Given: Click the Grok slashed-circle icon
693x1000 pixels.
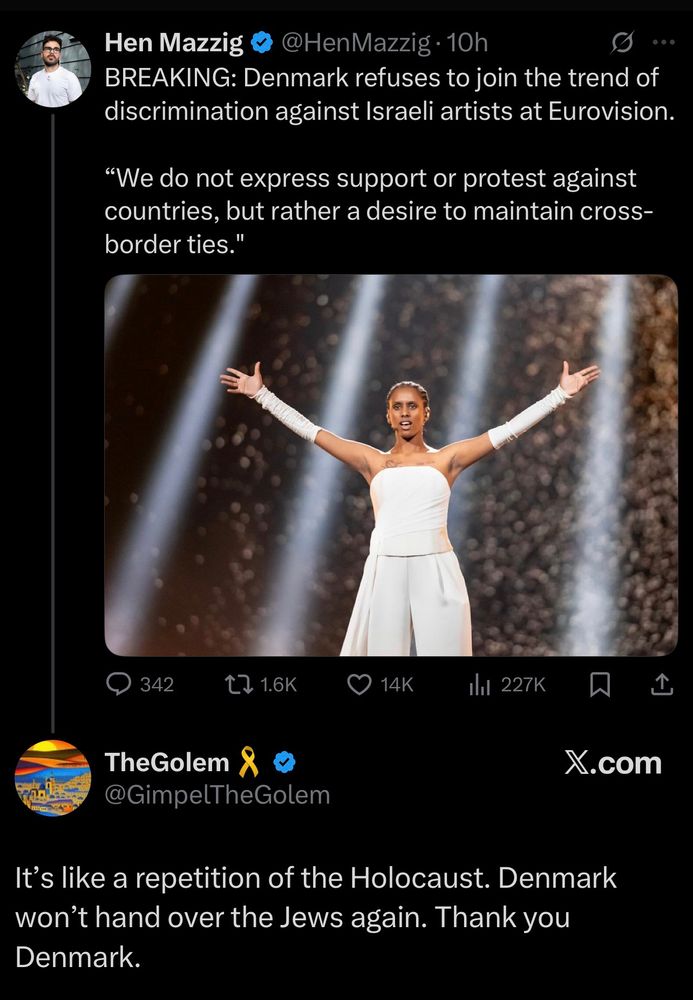Looking at the screenshot, I should point(622,43).
